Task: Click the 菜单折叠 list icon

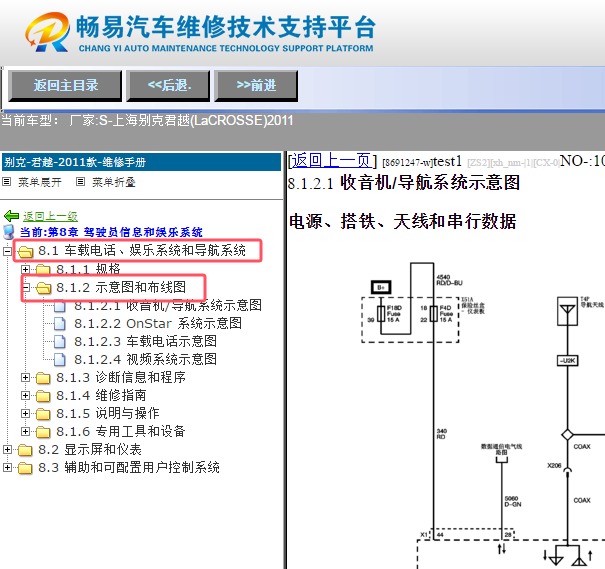Action: [x=80, y=181]
